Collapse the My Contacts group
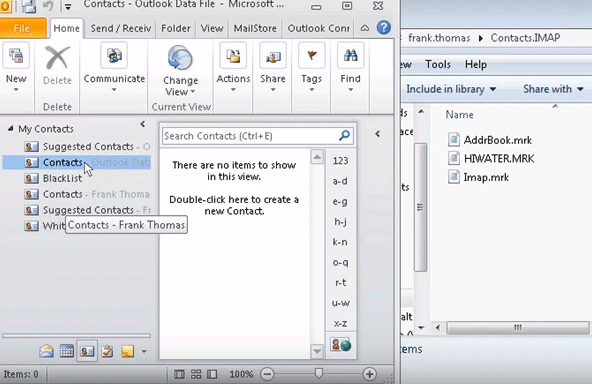592x384 pixels. tap(11, 129)
